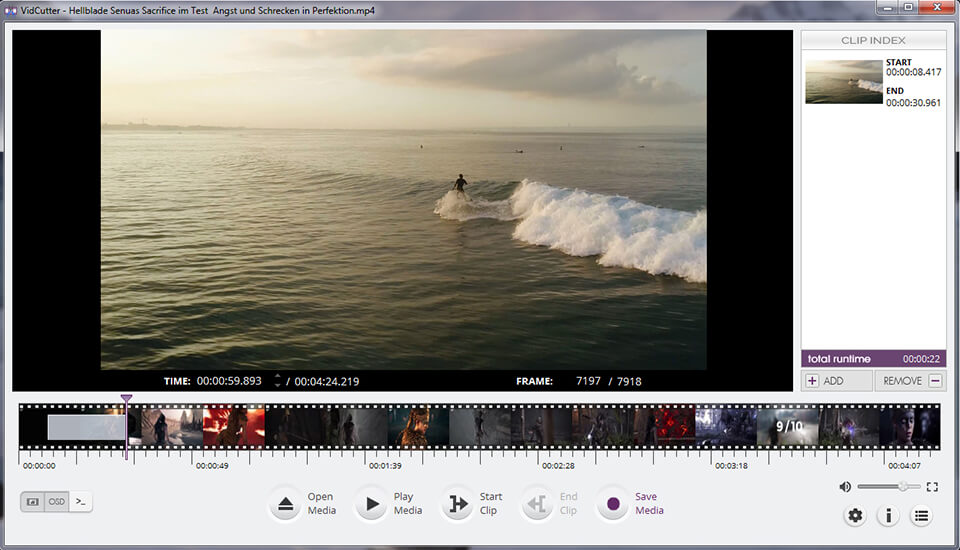Toggle the console output button
The width and height of the screenshot is (960, 550).
(x=81, y=502)
